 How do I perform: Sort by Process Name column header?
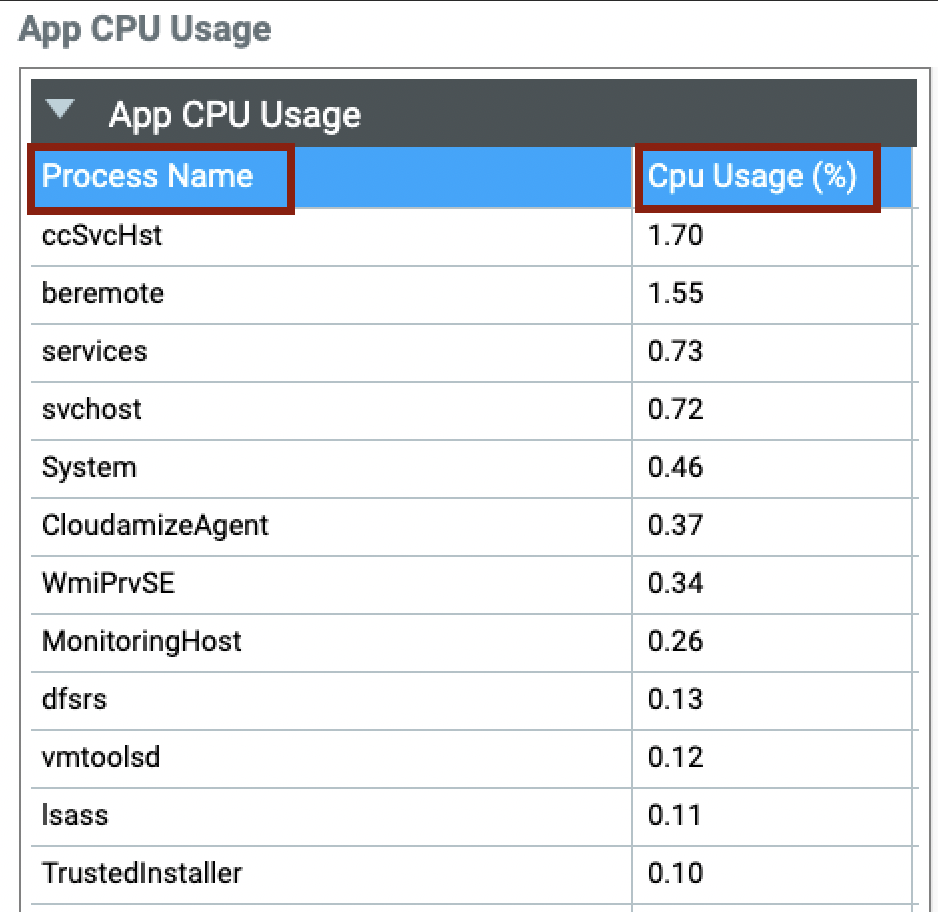click(x=148, y=177)
